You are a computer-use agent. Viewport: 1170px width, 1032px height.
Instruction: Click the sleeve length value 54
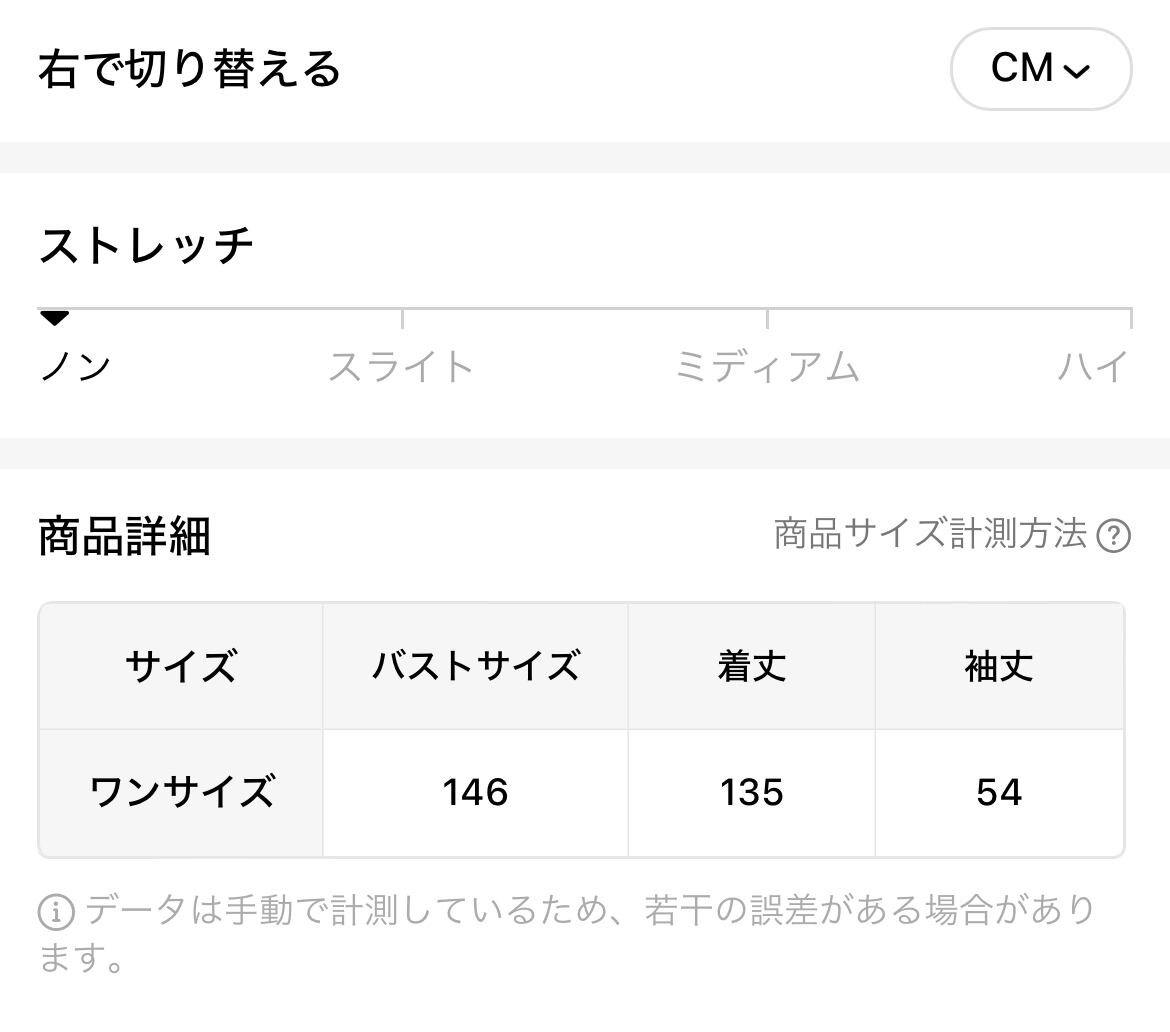click(999, 792)
